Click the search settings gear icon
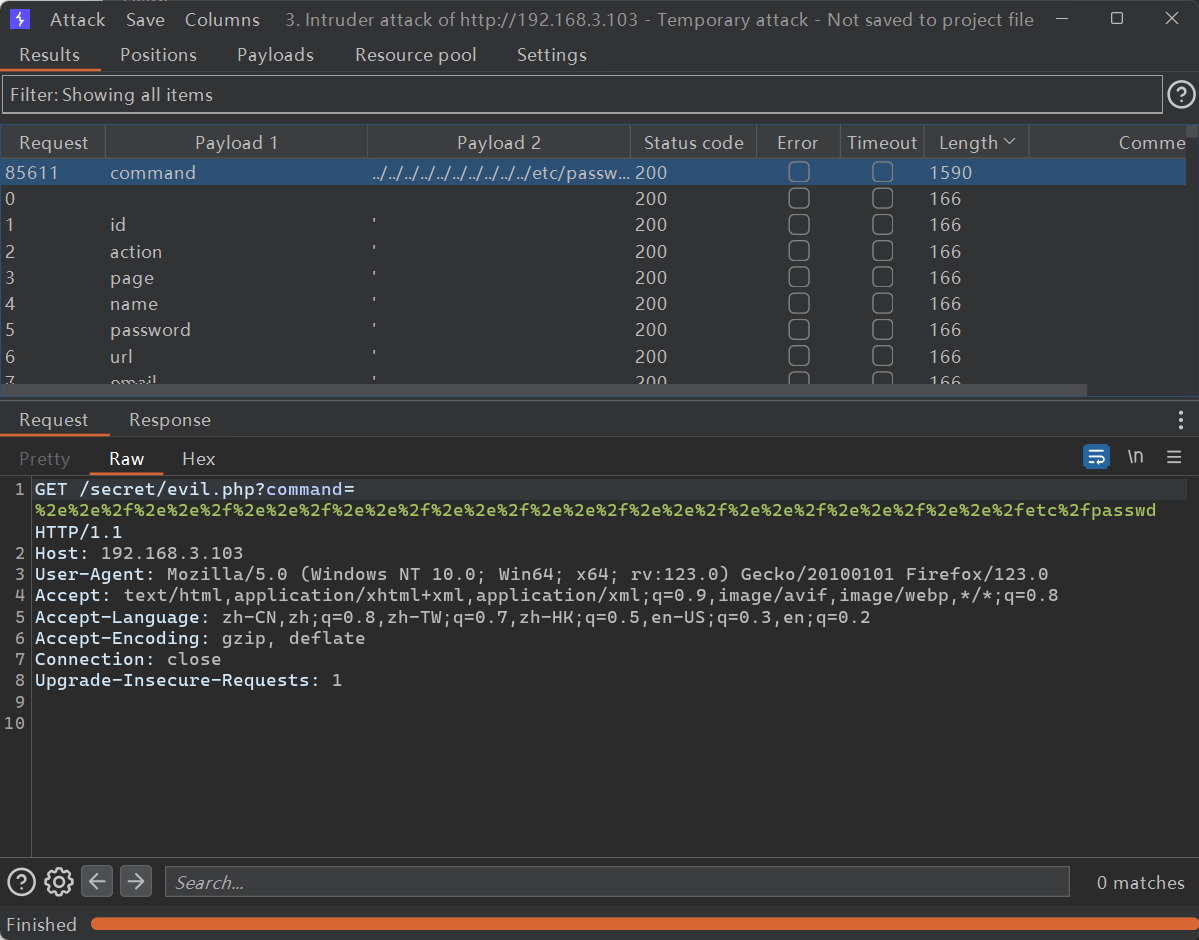 click(x=59, y=882)
